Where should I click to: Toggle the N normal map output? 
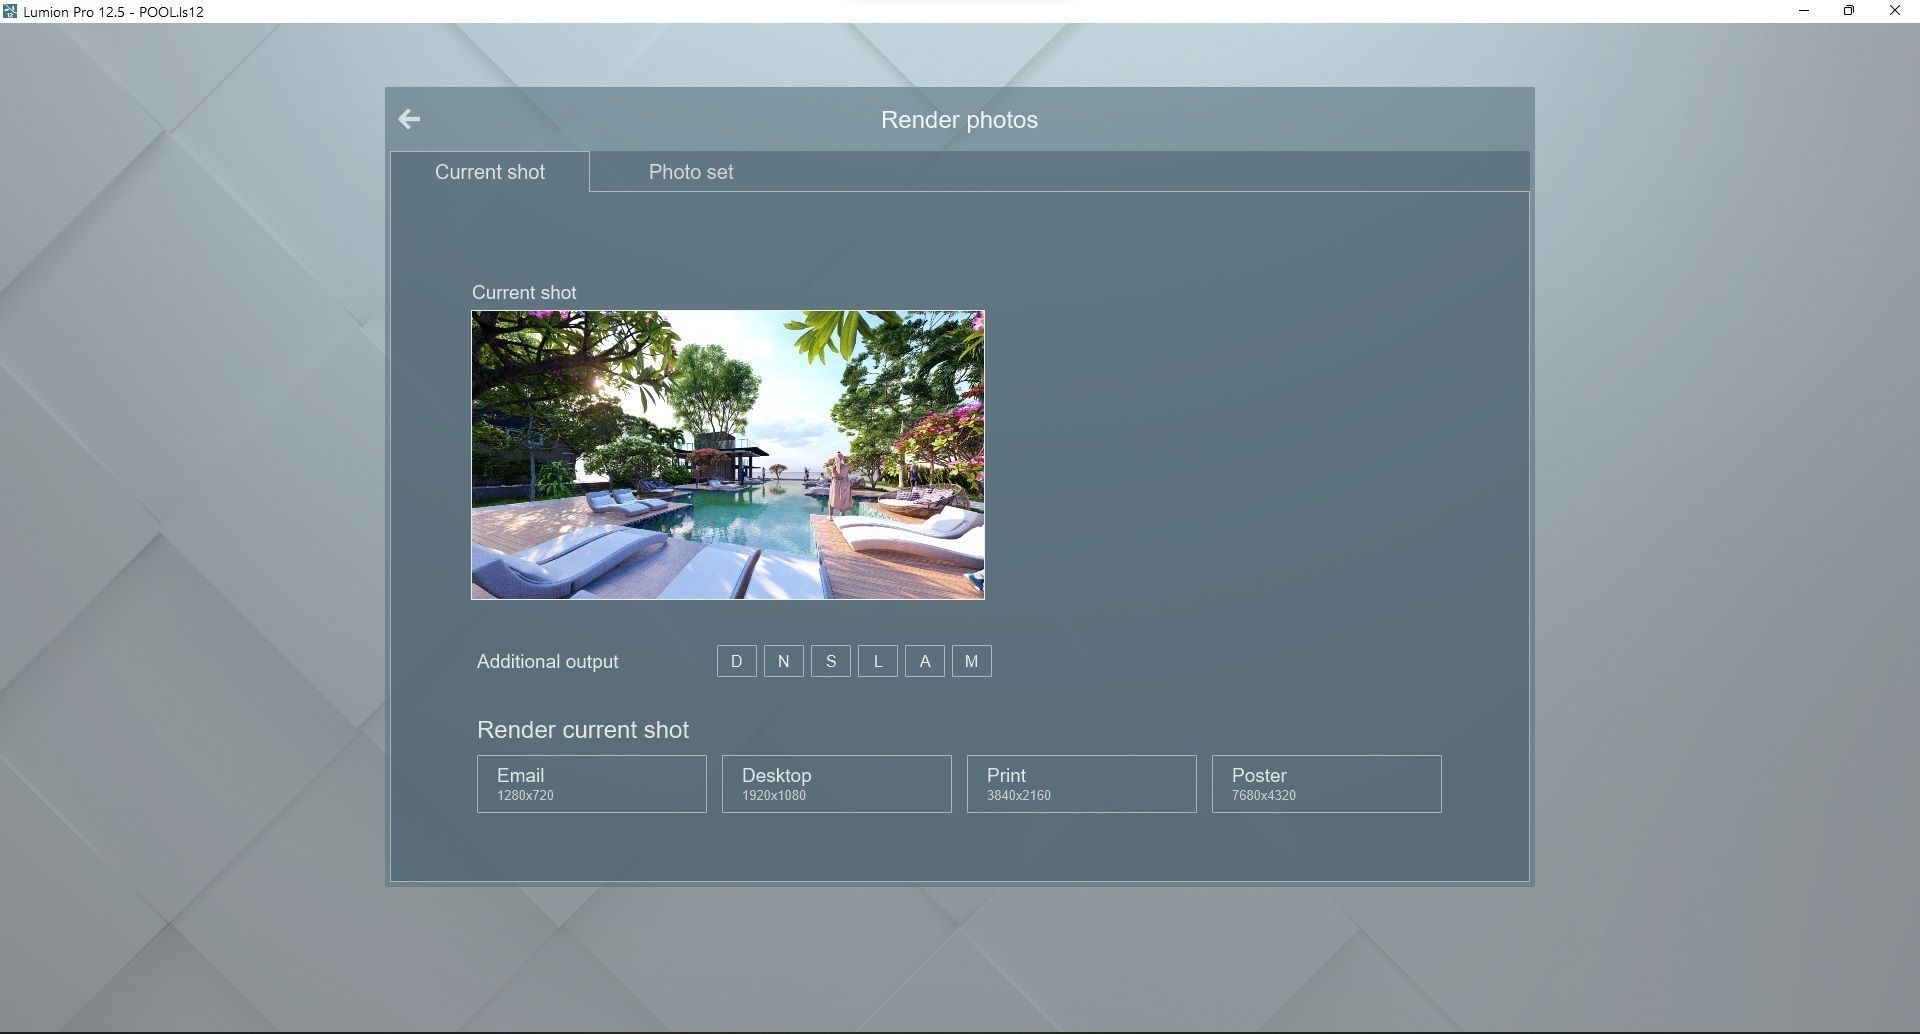784,661
